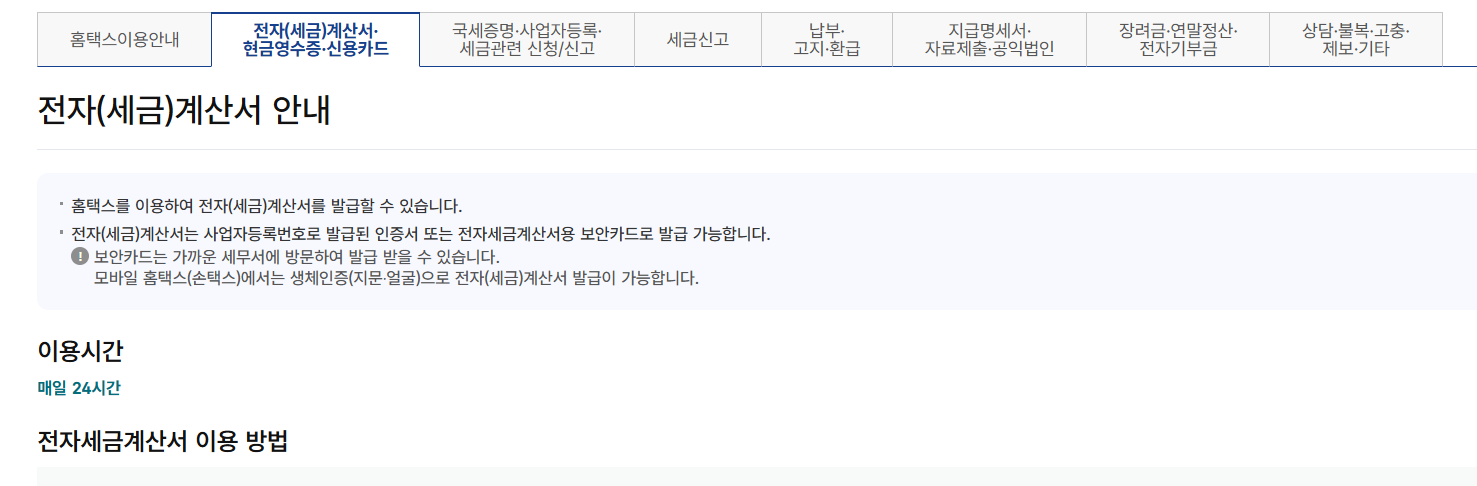1477x486 pixels.
Task: Click the exclamation info icon beside 보안카드 note
Action: point(80,256)
